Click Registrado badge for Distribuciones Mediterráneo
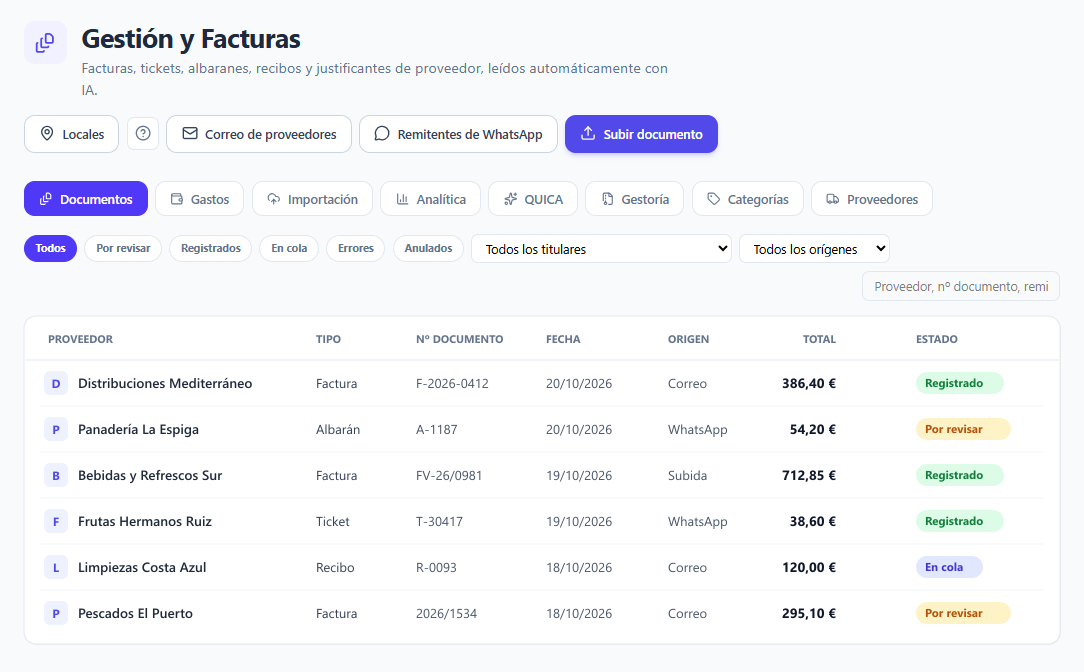The width and height of the screenshot is (1084, 672). pos(960,383)
